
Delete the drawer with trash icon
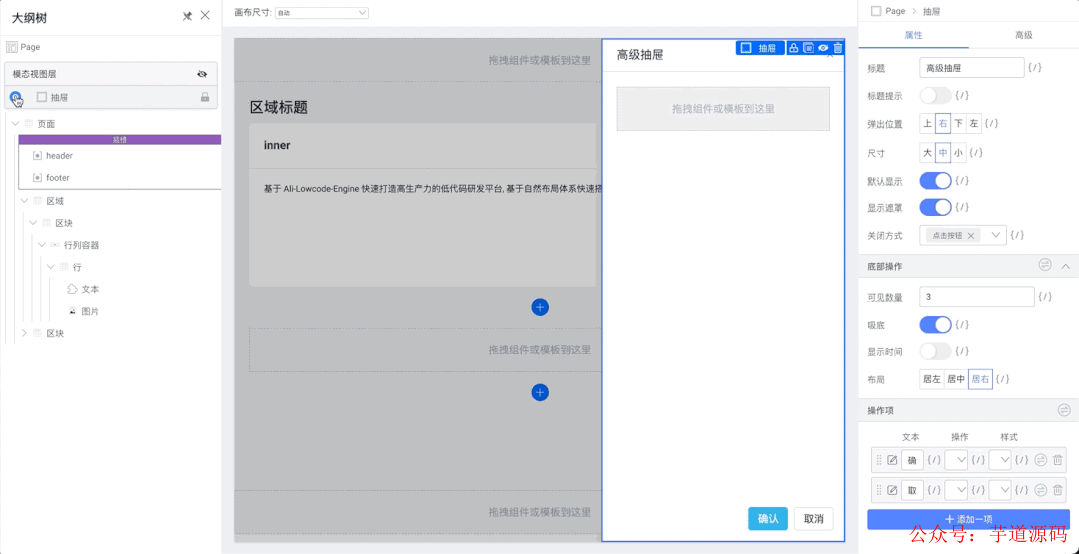837,47
